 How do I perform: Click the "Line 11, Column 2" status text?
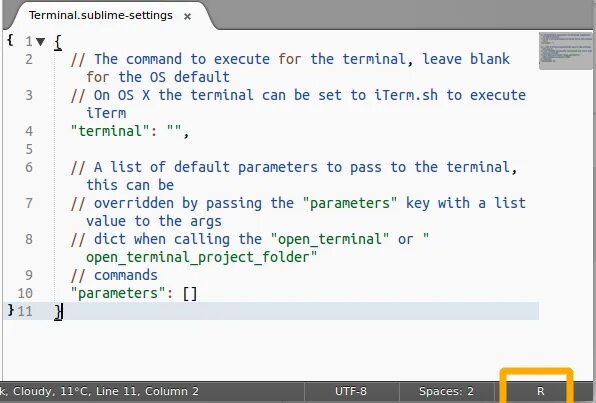147,391
